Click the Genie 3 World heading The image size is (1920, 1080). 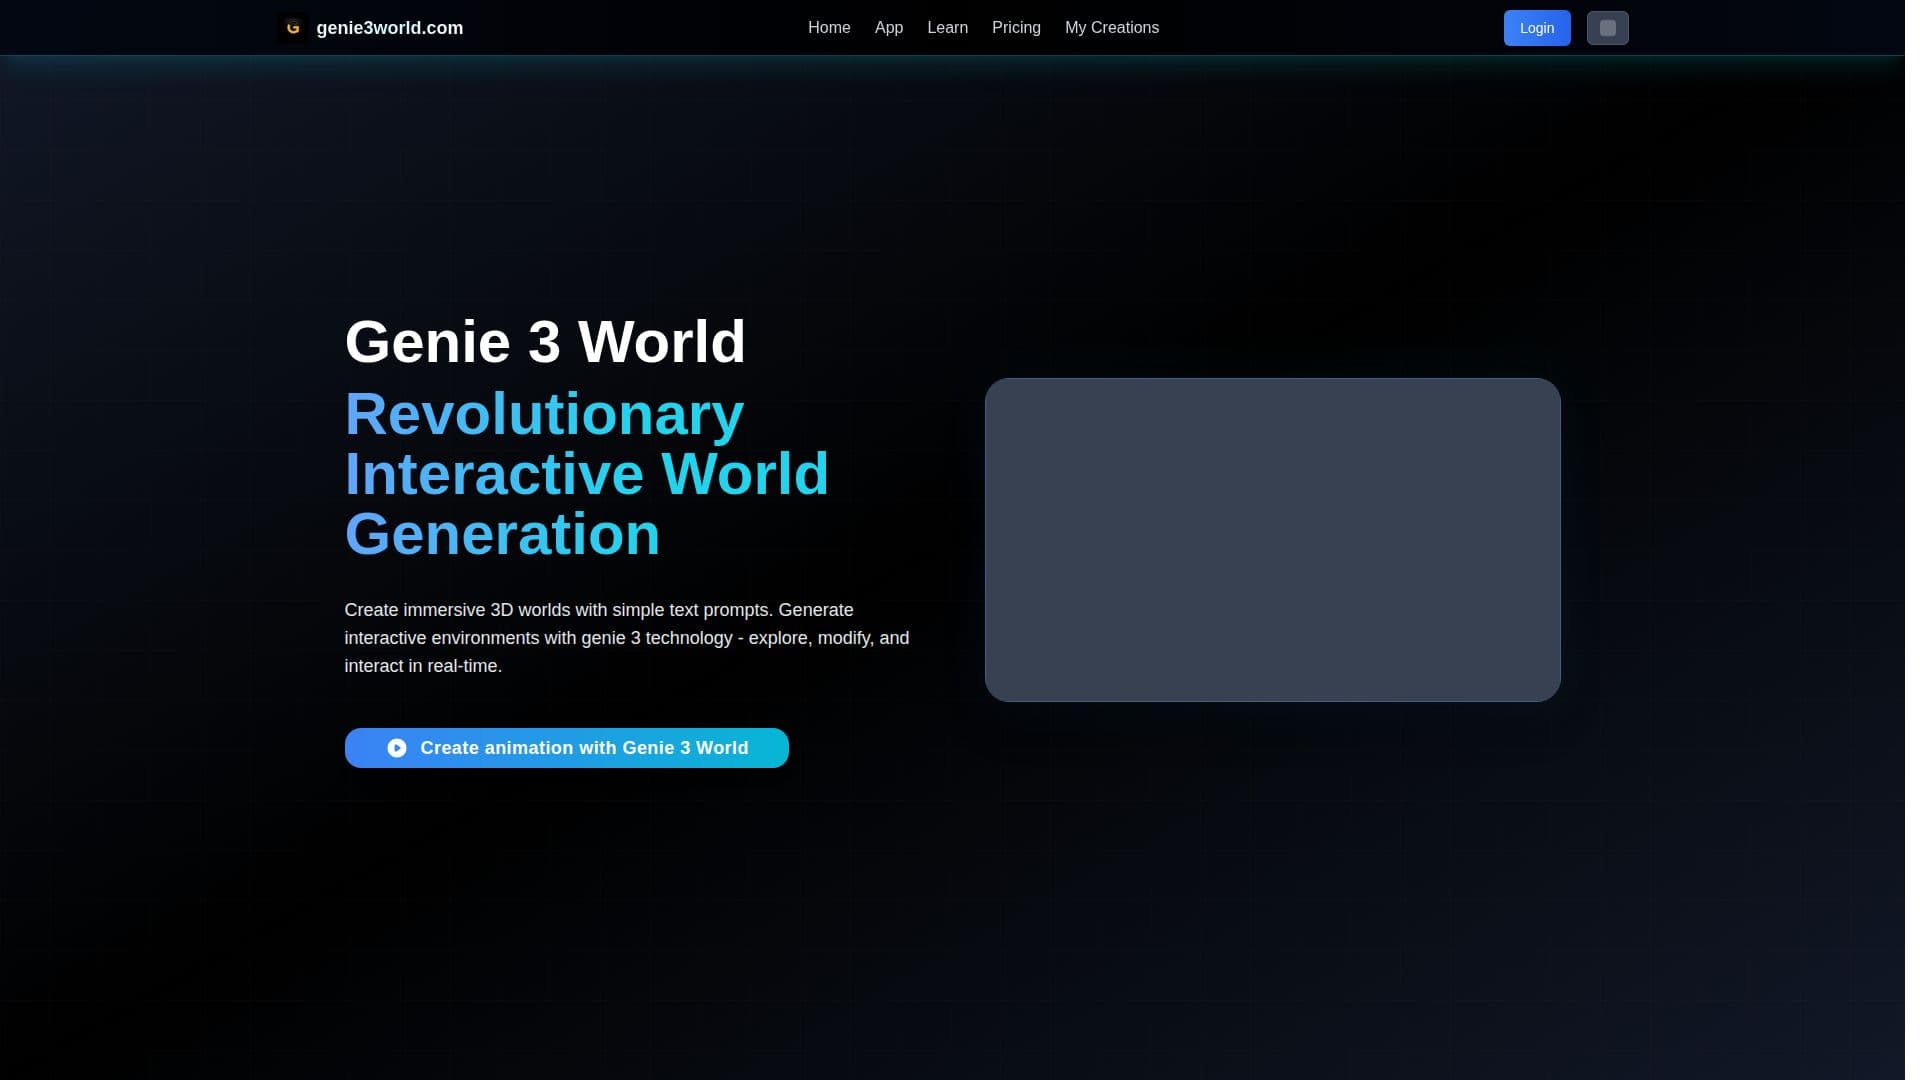545,342
